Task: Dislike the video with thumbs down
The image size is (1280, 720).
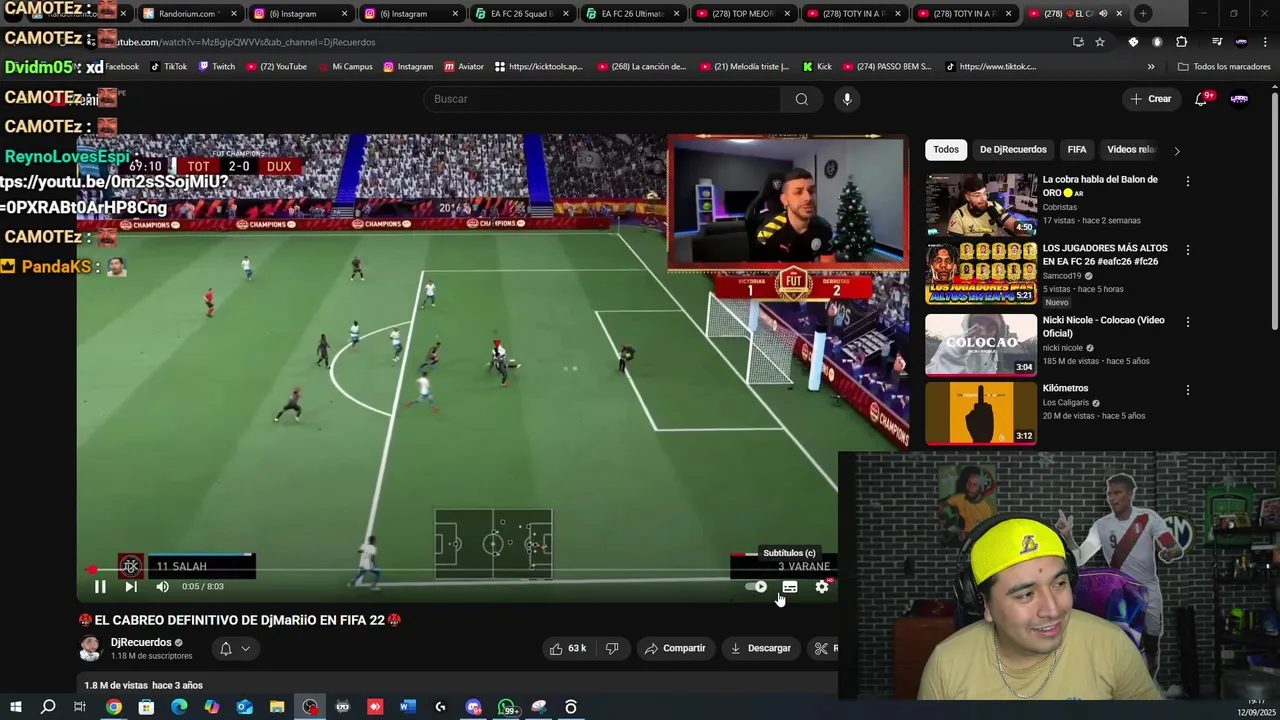Action: tap(612, 648)
